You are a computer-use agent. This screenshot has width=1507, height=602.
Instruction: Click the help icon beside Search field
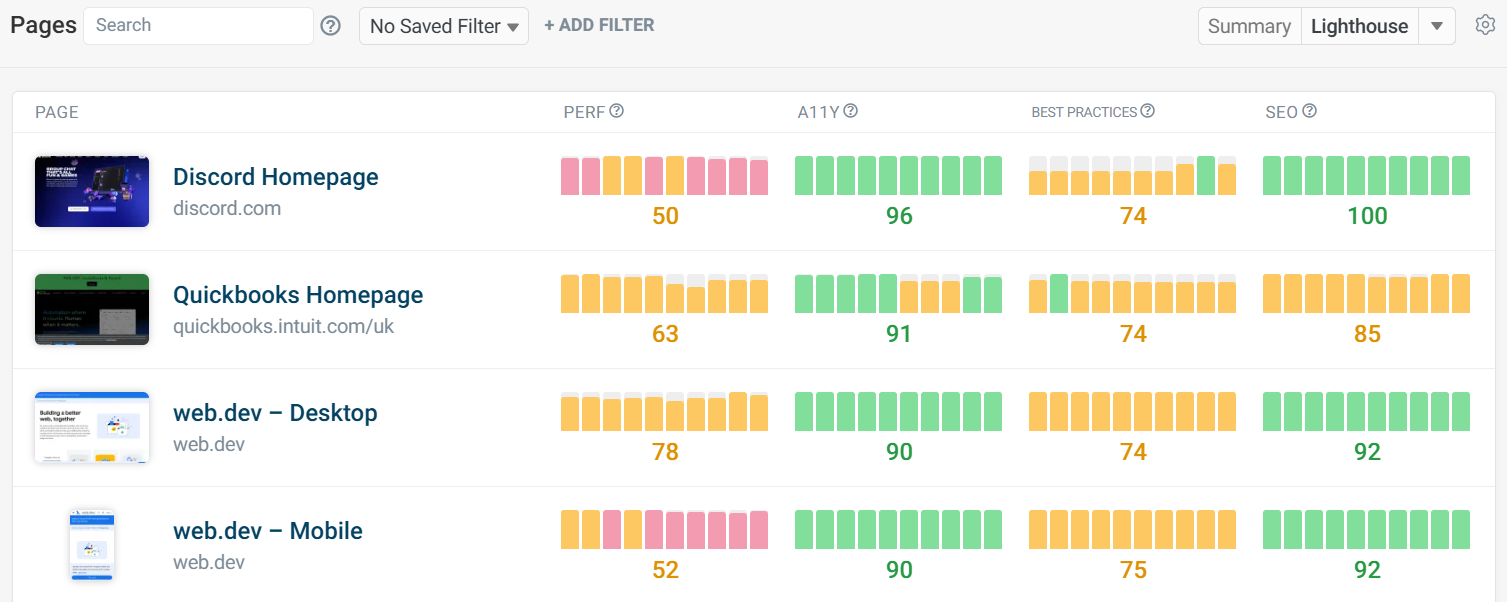331,26
